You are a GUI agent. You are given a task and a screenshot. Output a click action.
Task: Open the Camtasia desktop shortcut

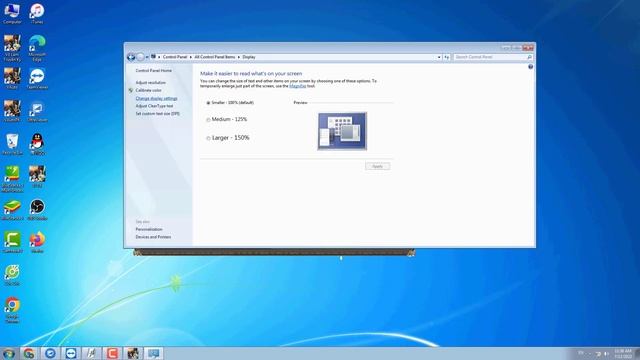(x=12, y=242)
